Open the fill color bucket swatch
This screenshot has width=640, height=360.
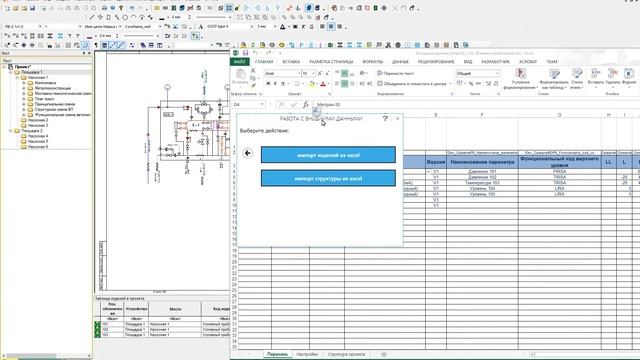click(311, 84)
